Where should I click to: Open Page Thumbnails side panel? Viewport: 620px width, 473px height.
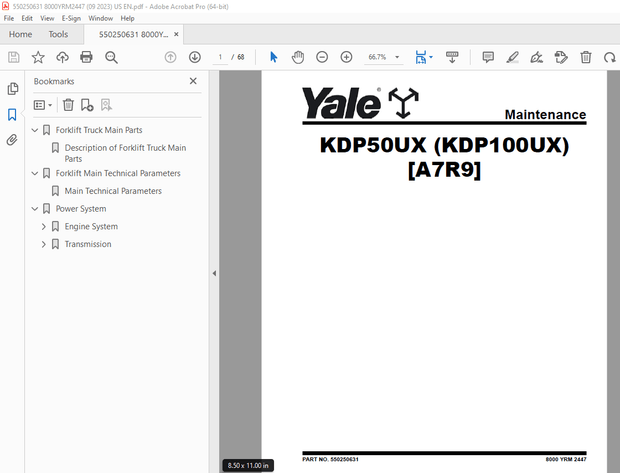click(13, 89)
